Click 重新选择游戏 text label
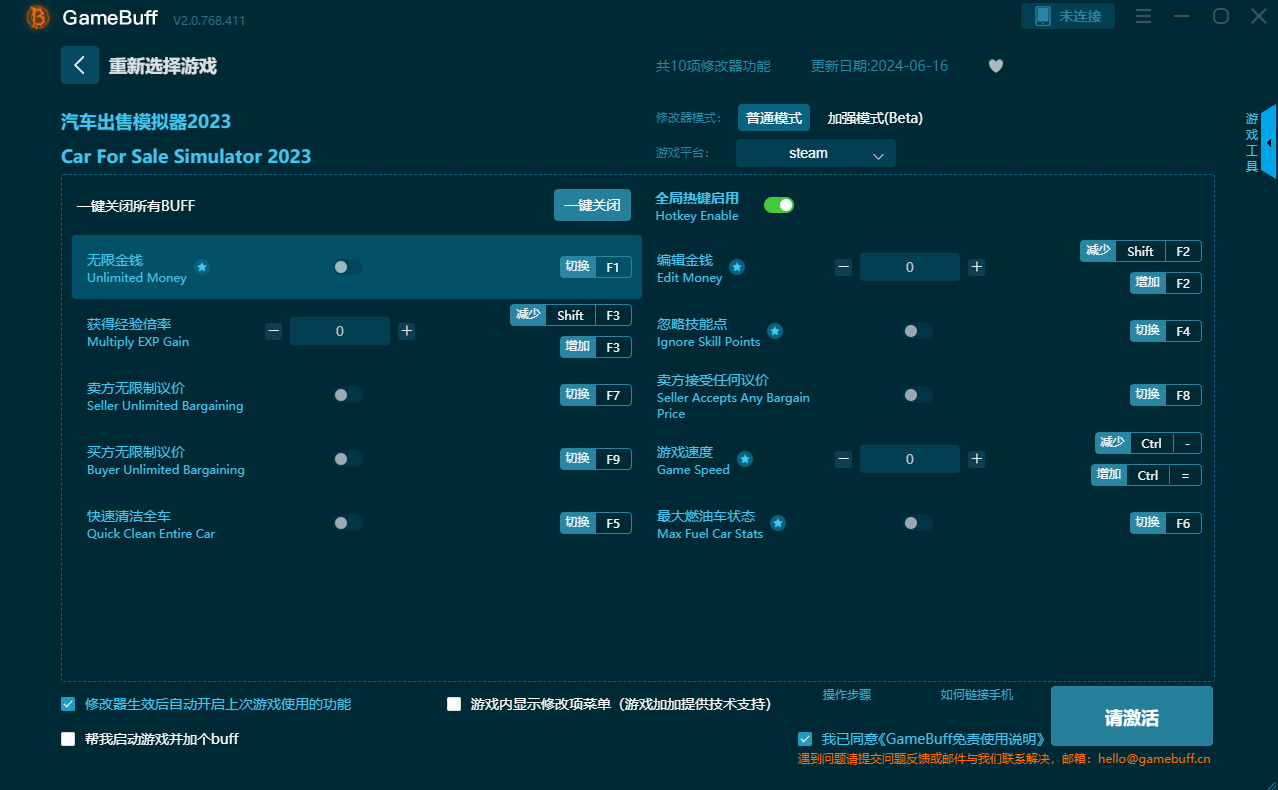Viewport: 1278px width, 790px height. 163,66
